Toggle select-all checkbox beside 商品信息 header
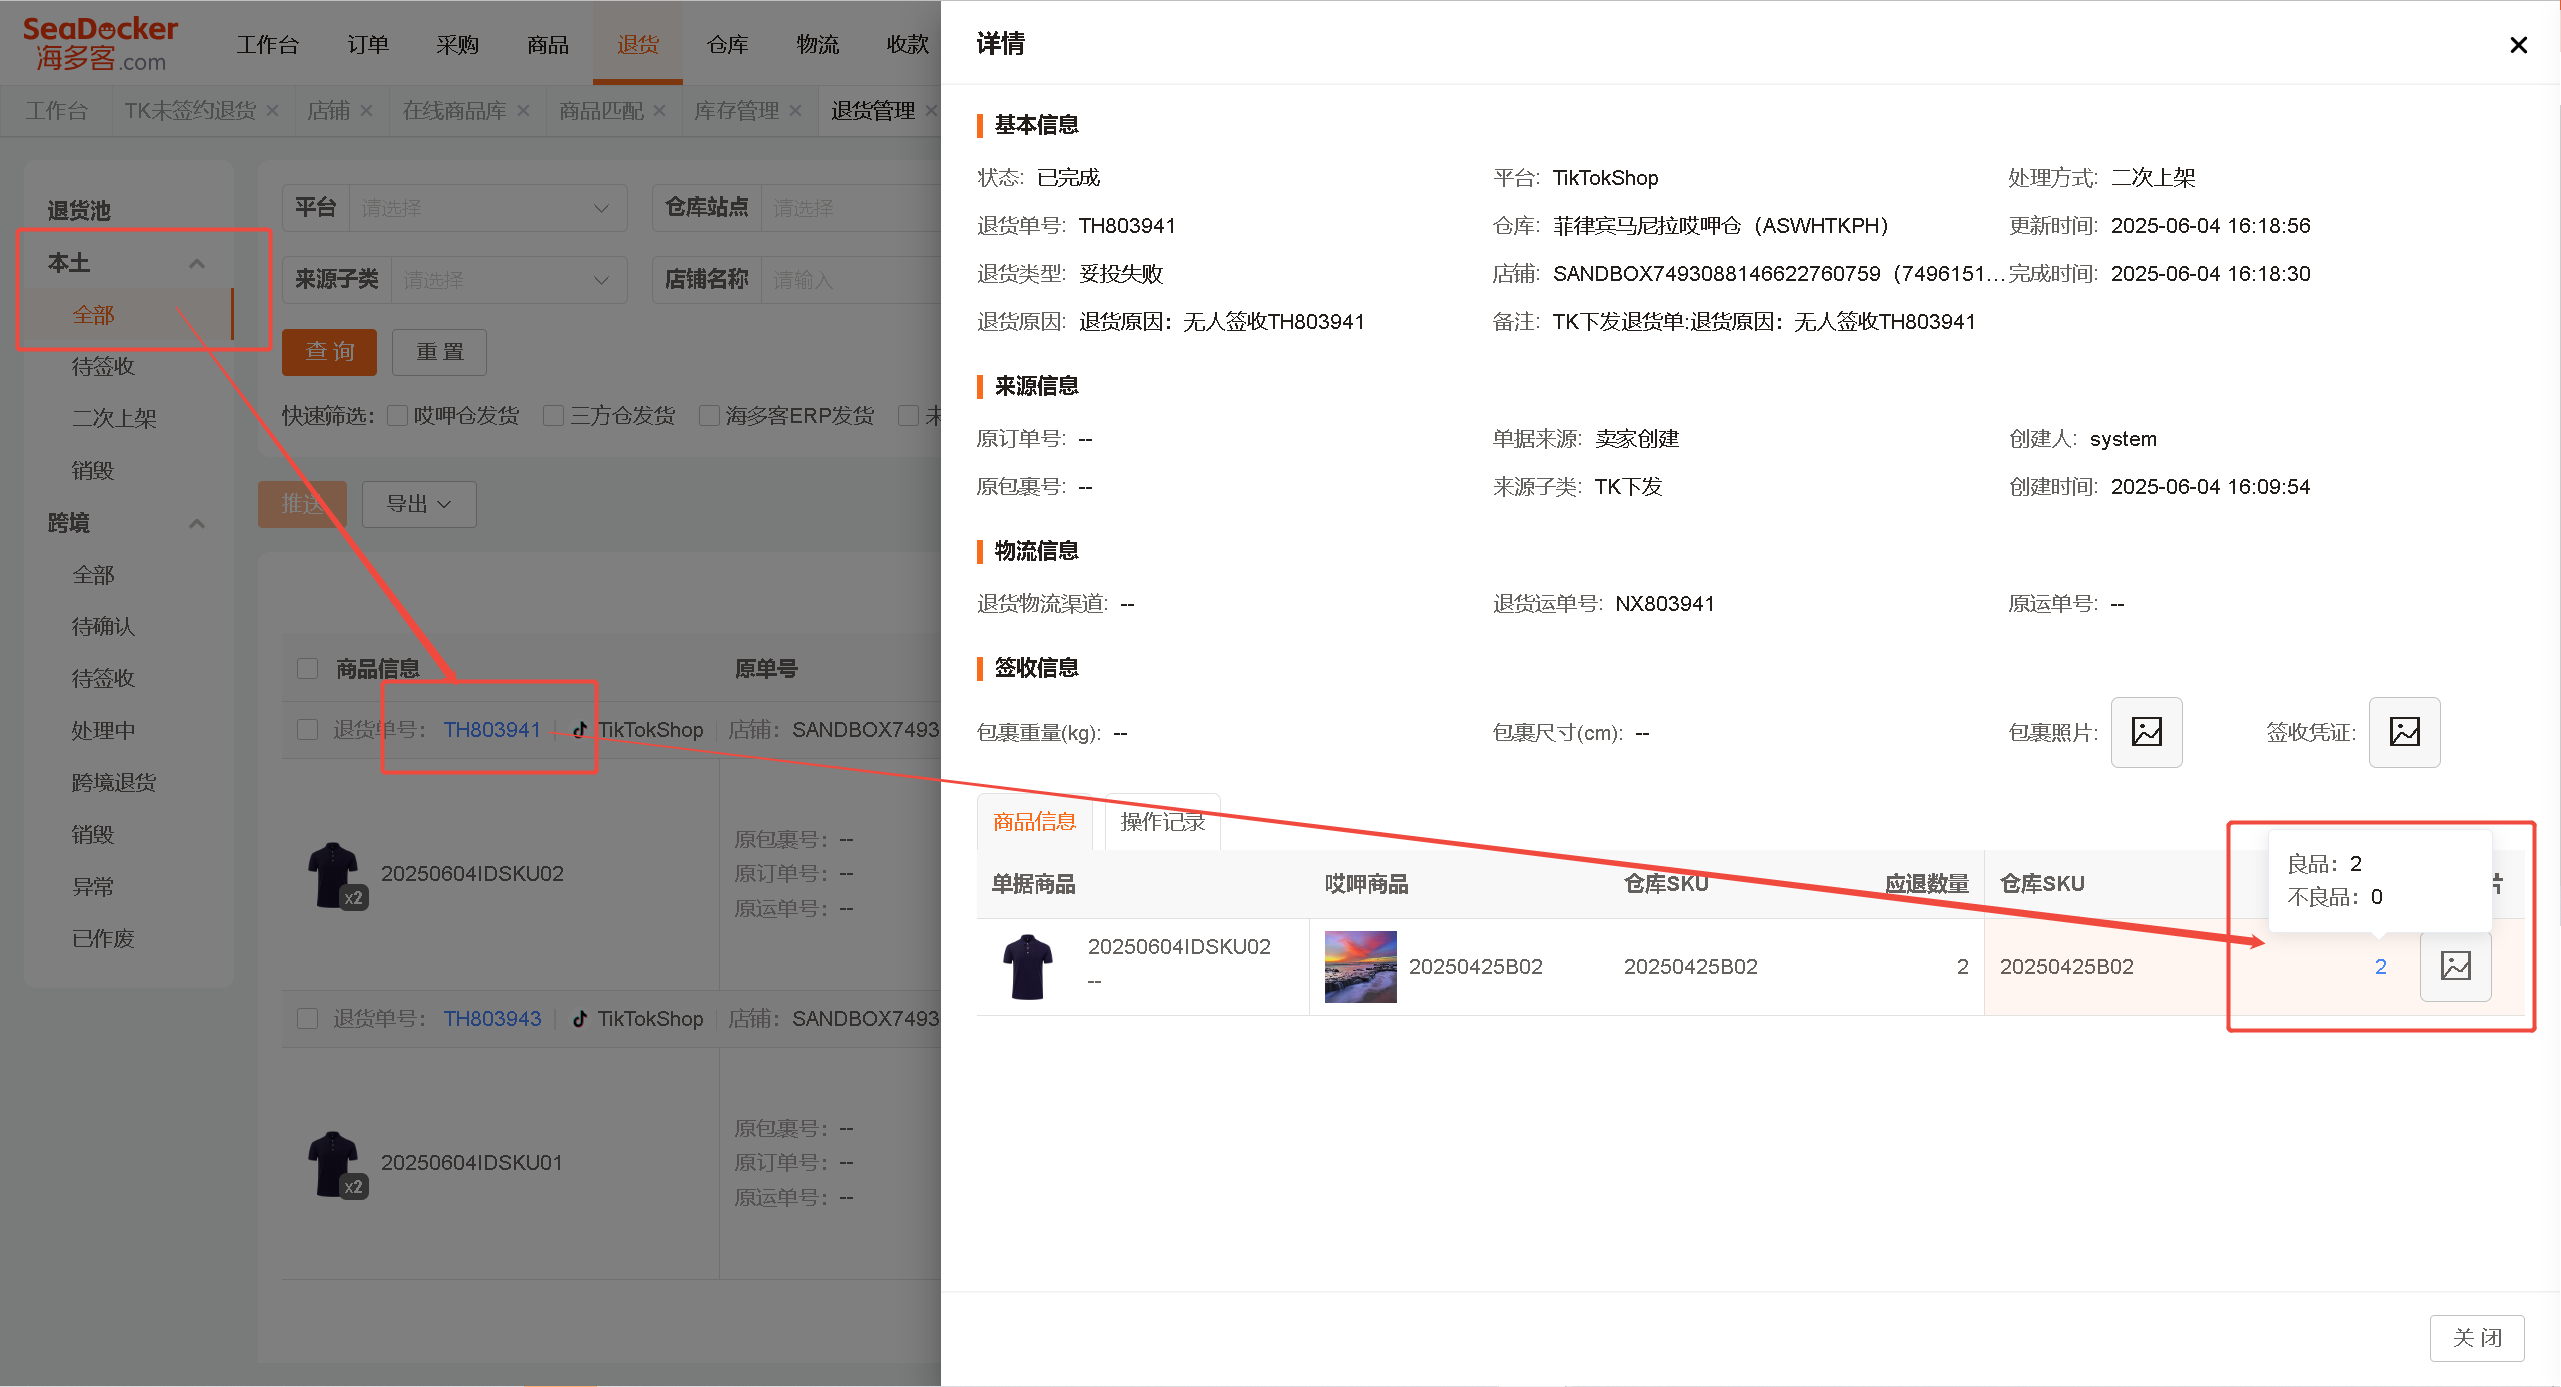 pyautogui.click(x=308, y=668)
